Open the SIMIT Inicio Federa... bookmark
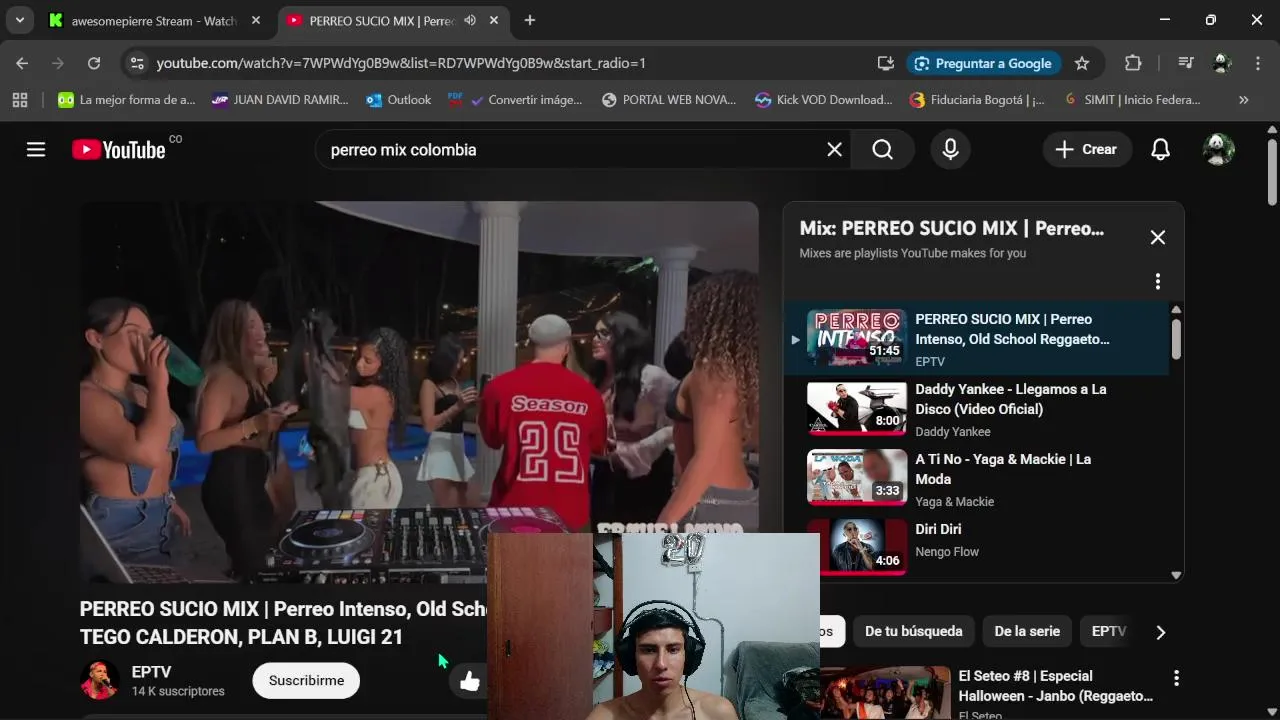1280x720 pixels. point(1131,100)
